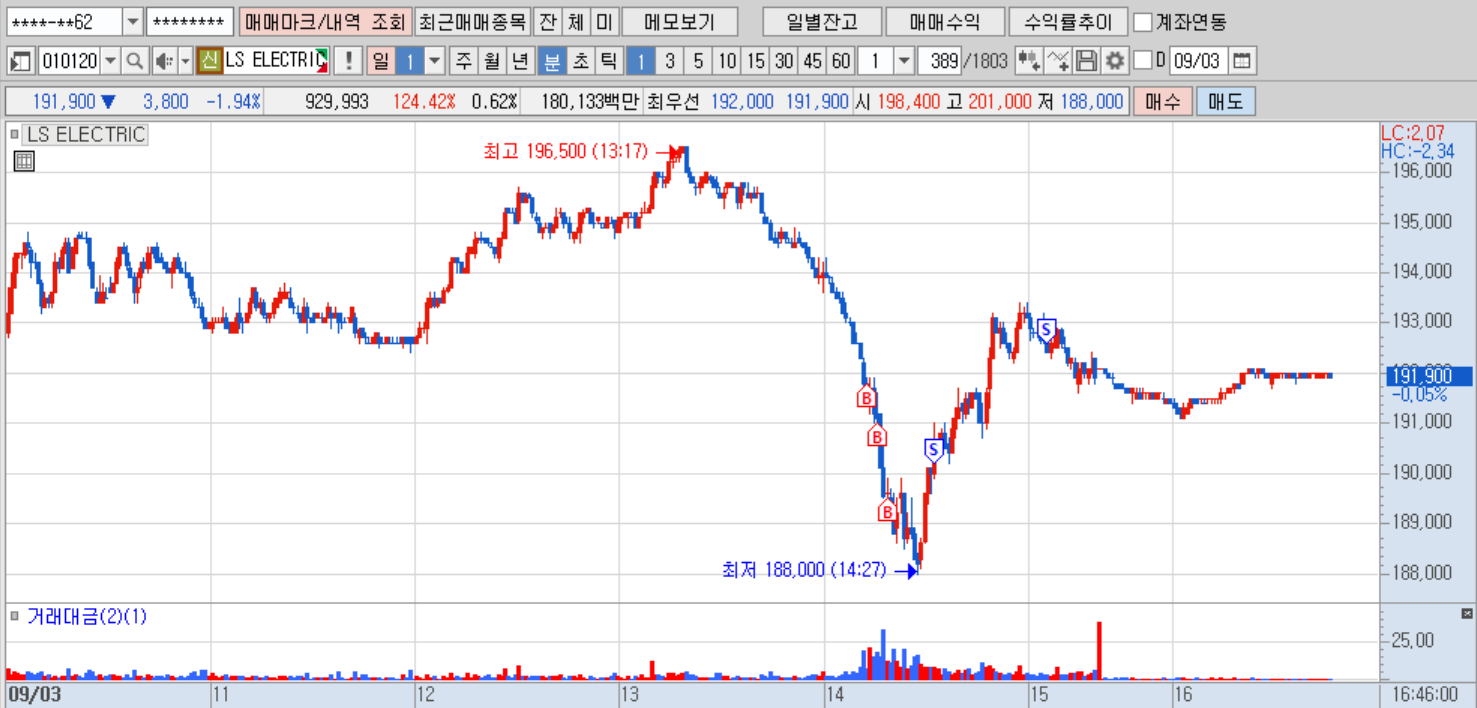The width and height of the screenshot is (1477, 708).
Task: Open stock search with the magnifier icon
Action: click(134, 61)
